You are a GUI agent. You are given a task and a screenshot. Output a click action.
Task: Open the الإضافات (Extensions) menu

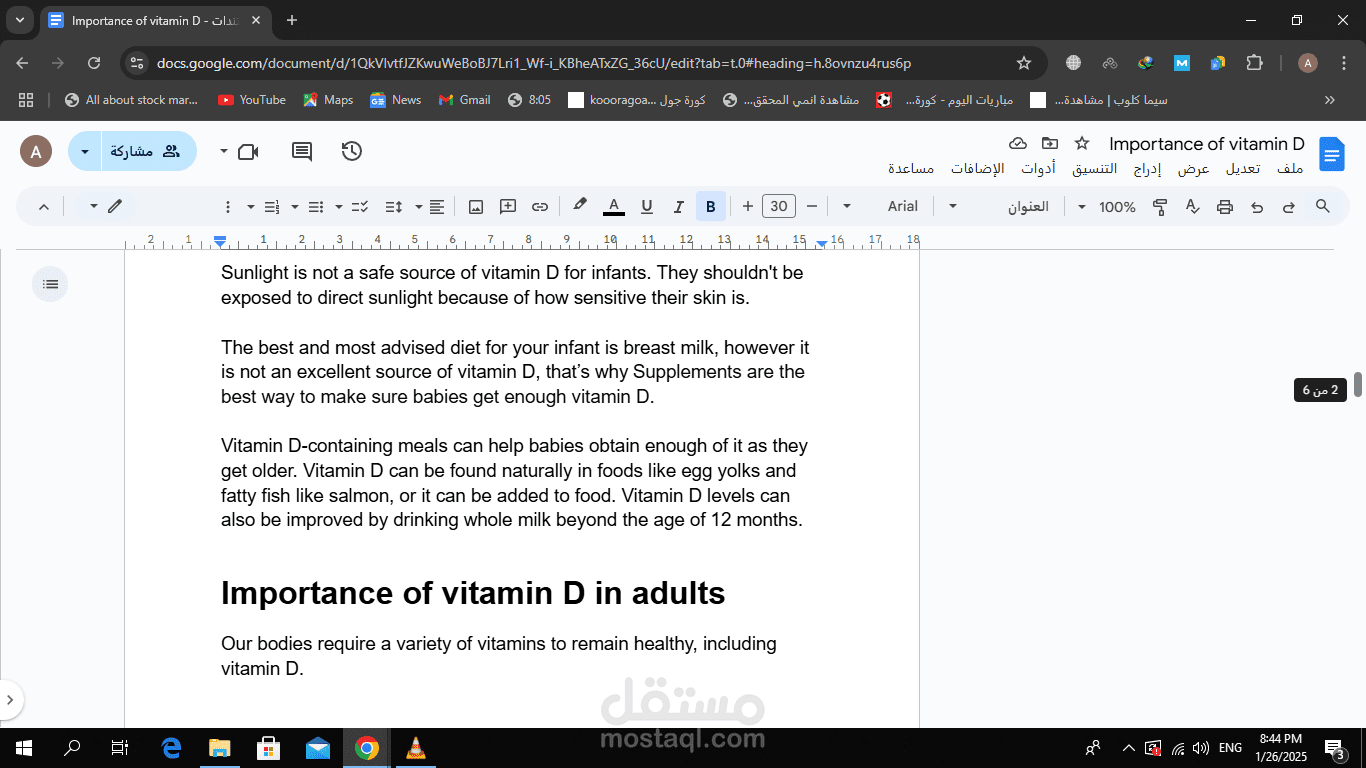[x=977, y=169]
